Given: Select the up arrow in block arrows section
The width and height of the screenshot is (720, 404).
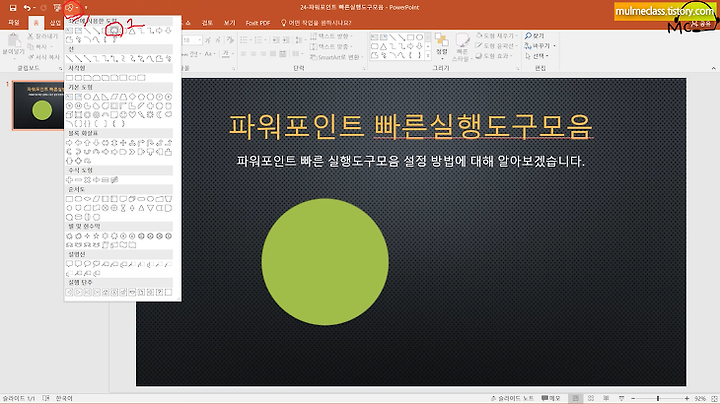Looking at the screenshot, I should [x=87, y=143].
